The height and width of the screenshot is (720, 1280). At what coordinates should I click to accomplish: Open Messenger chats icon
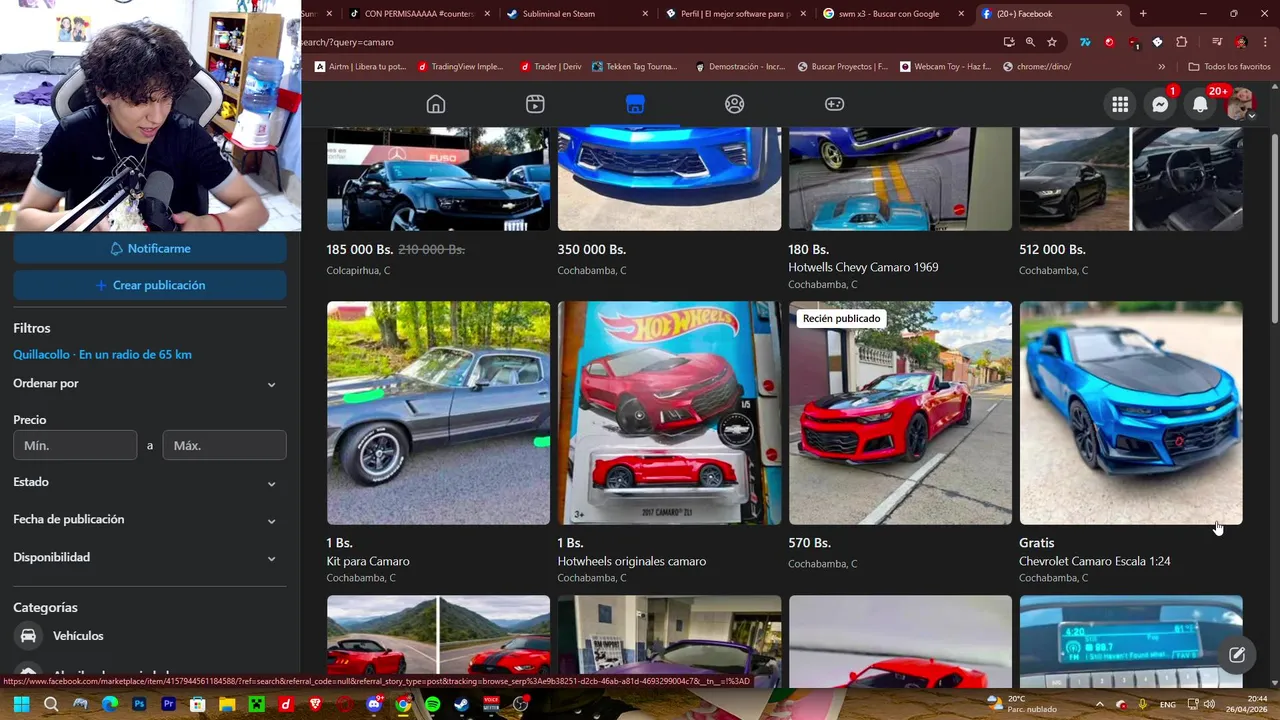coord(1160,104)
